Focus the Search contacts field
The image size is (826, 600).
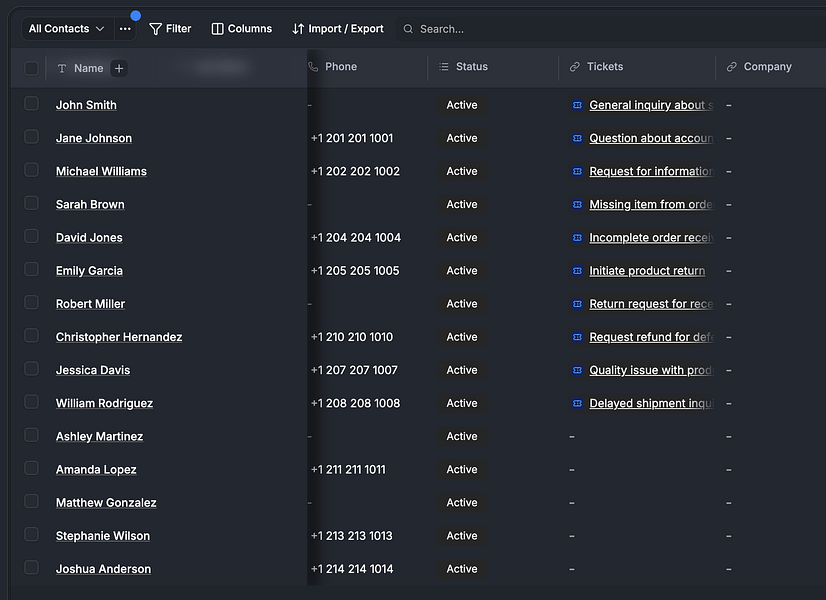click(611, 29)
